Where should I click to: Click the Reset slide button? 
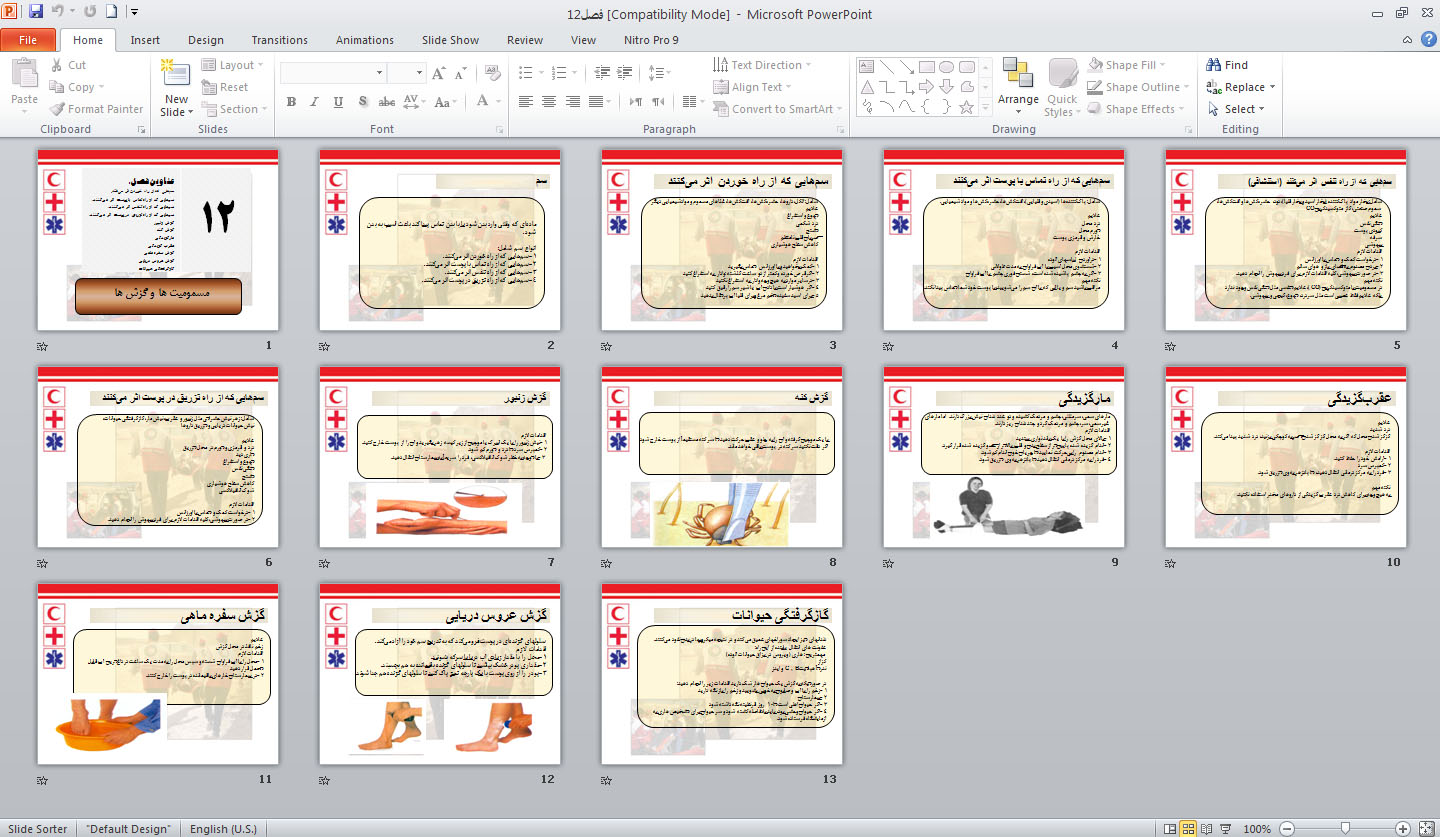225,87
